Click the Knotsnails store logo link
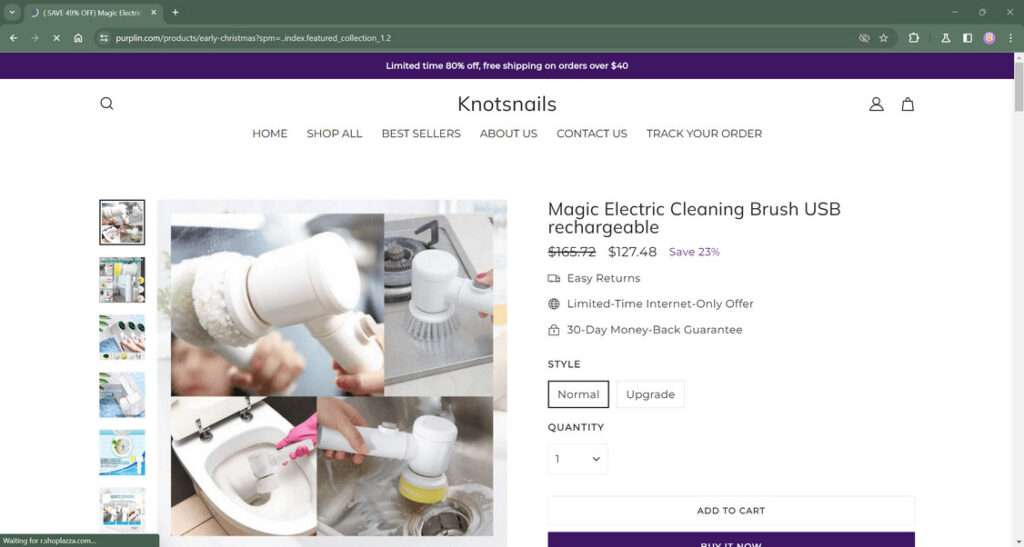 [507, 104]
